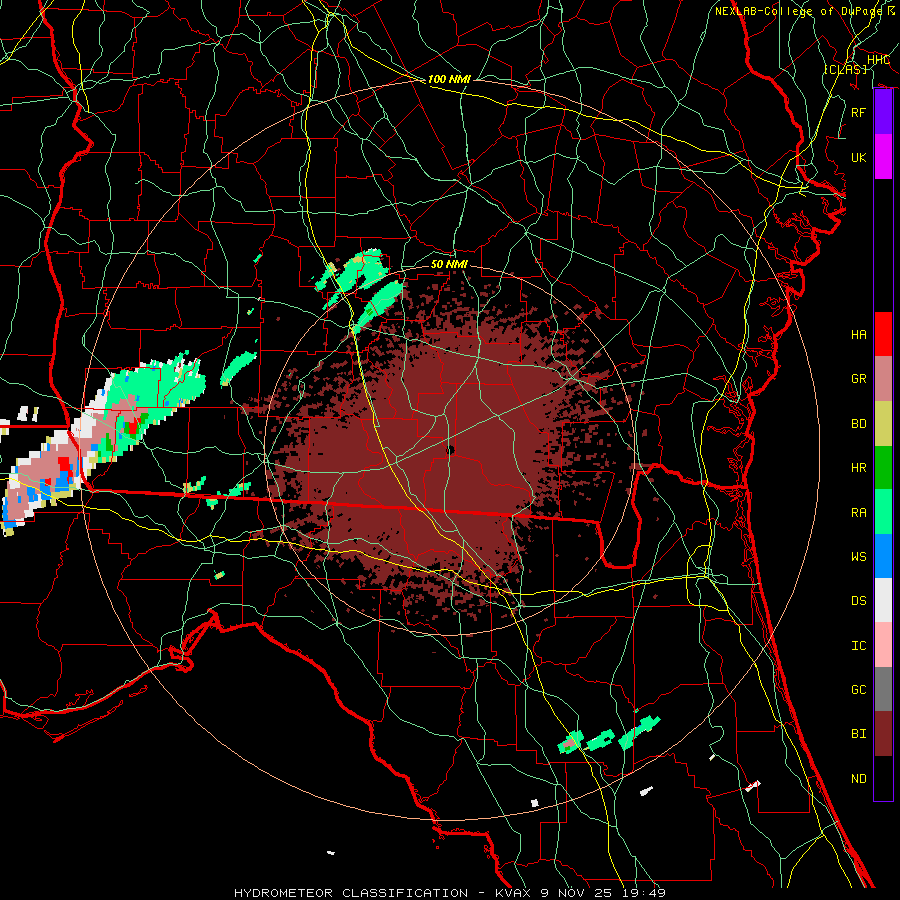This screenshot has height=900, width=900.
Task: Click the '50 NMI' range ring label
Action: [449, 264]
